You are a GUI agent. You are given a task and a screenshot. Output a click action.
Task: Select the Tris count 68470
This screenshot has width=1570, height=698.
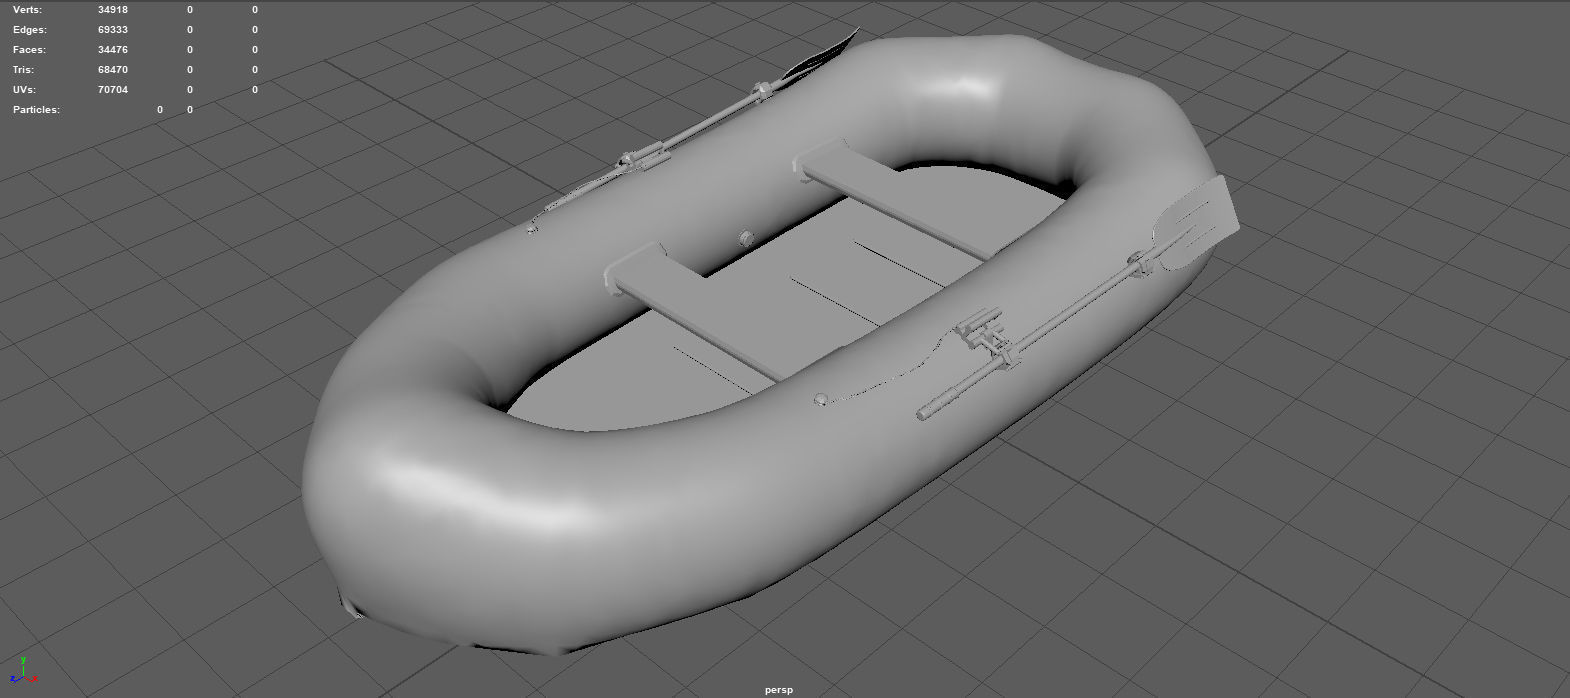click(x=112, y=69)
